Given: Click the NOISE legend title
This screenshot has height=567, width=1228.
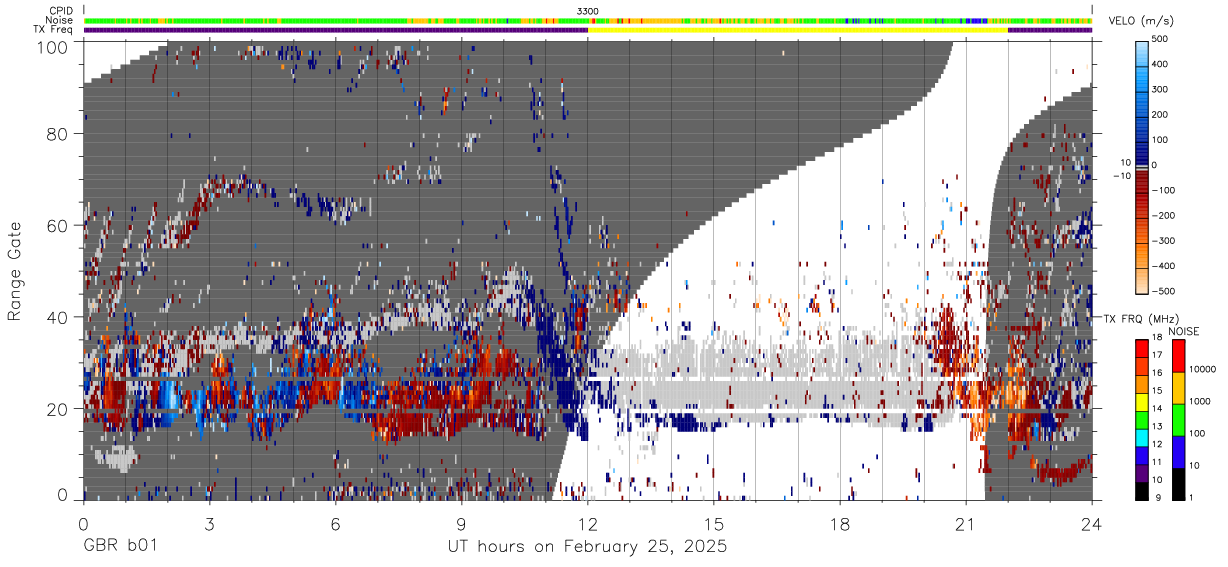Looking at the screenshot, I should 1186,330.
